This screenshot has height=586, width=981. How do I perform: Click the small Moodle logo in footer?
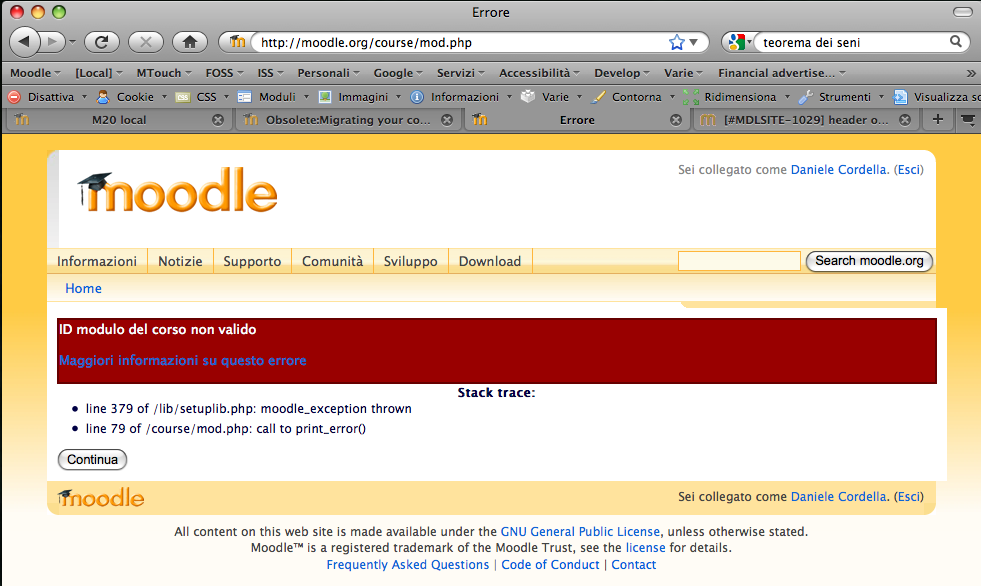click(101, 498)
